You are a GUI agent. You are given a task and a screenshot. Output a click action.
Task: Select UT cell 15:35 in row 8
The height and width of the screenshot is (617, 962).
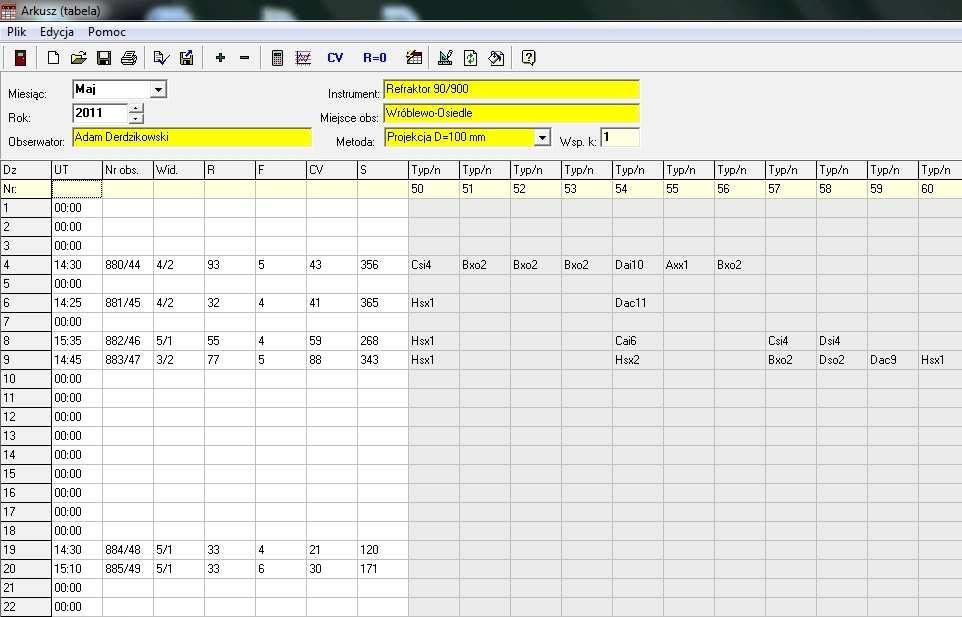[x=77, y=341]
